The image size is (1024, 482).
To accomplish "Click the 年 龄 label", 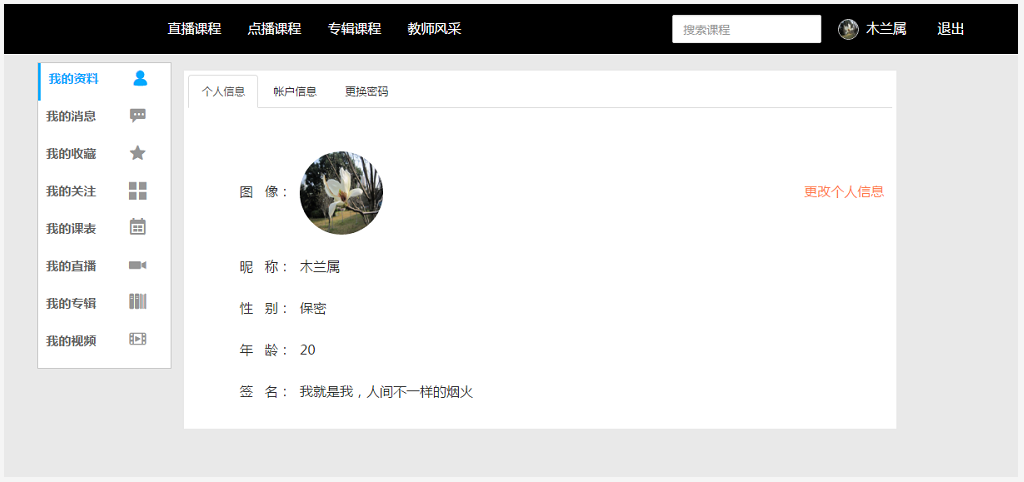I will [x=263, y=350].
